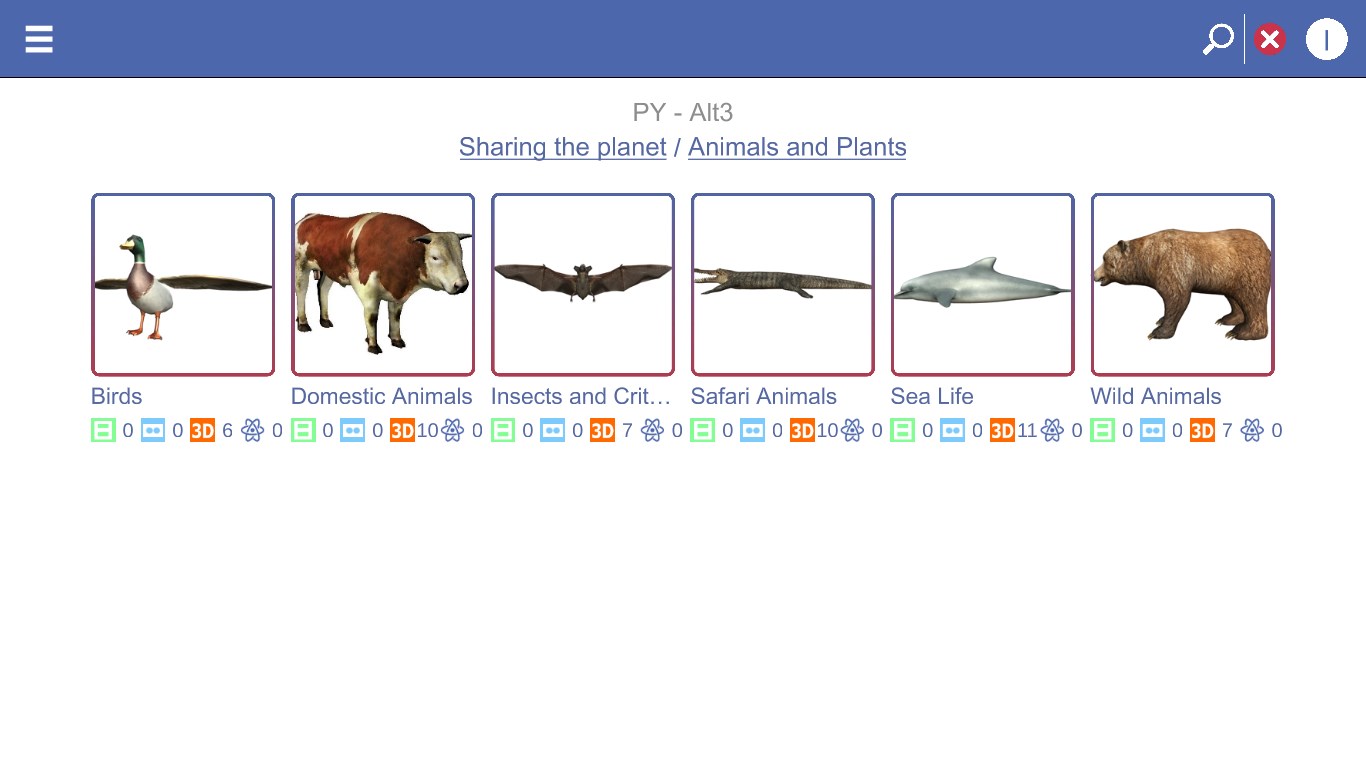Follow the Sharing the planet breadcrumb link
Image resolution: width=1366 pixels, height=768 pixels.
562,147
